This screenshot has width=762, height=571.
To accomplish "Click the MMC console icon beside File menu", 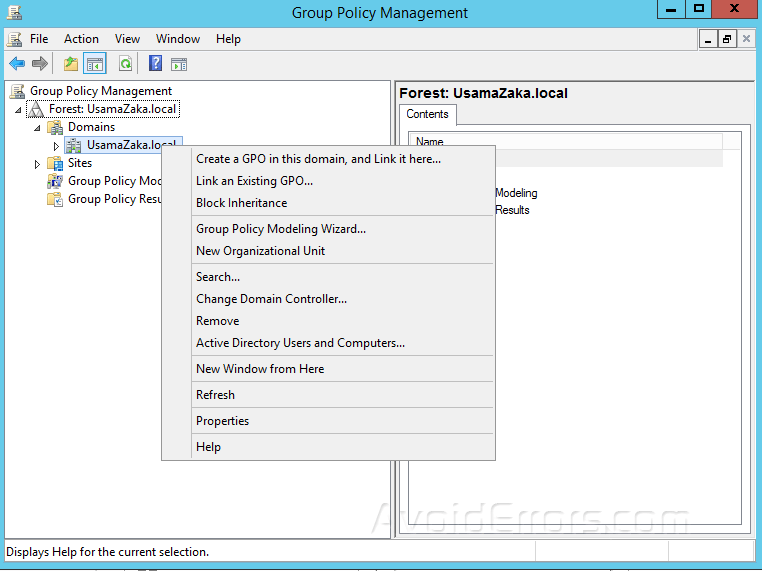I will (15, 39).
